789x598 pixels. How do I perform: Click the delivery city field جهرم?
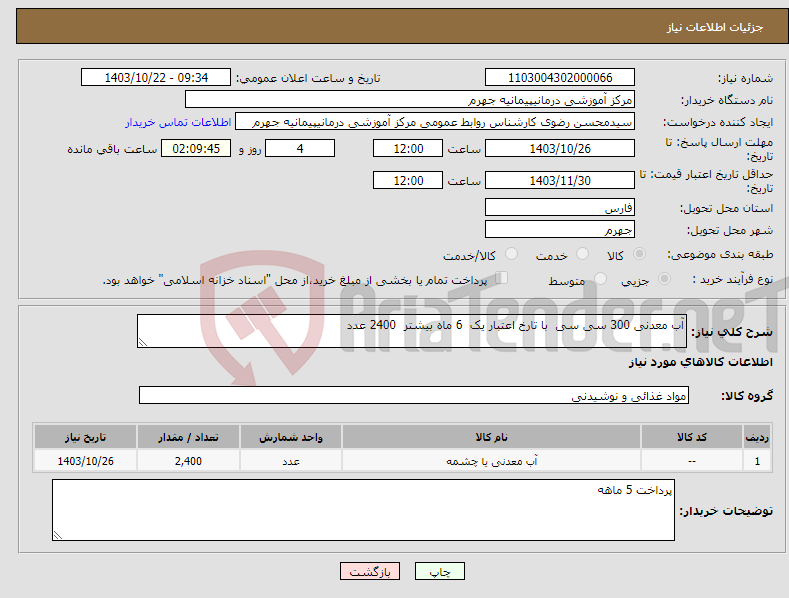coord(560,230)
